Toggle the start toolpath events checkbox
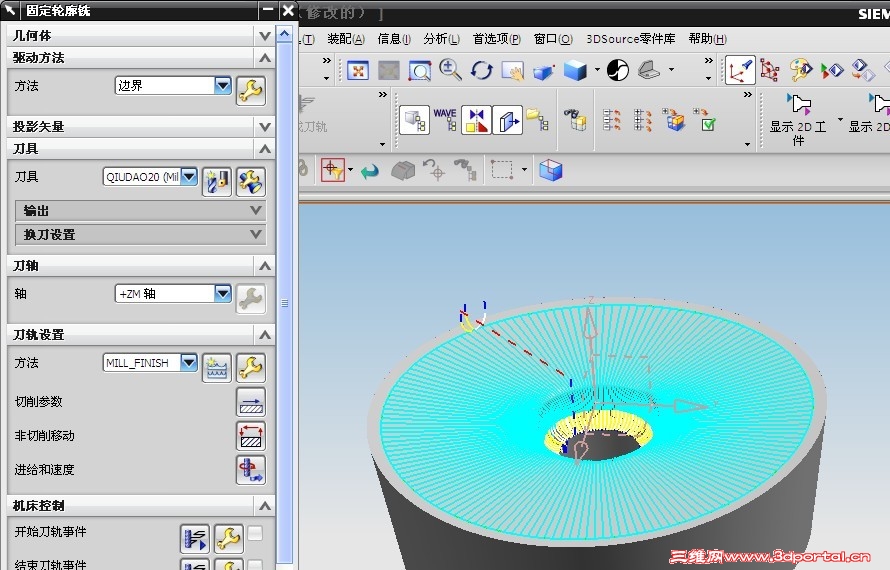The height and width of the screenshot is (570, 890). click(x=255, y=533)
